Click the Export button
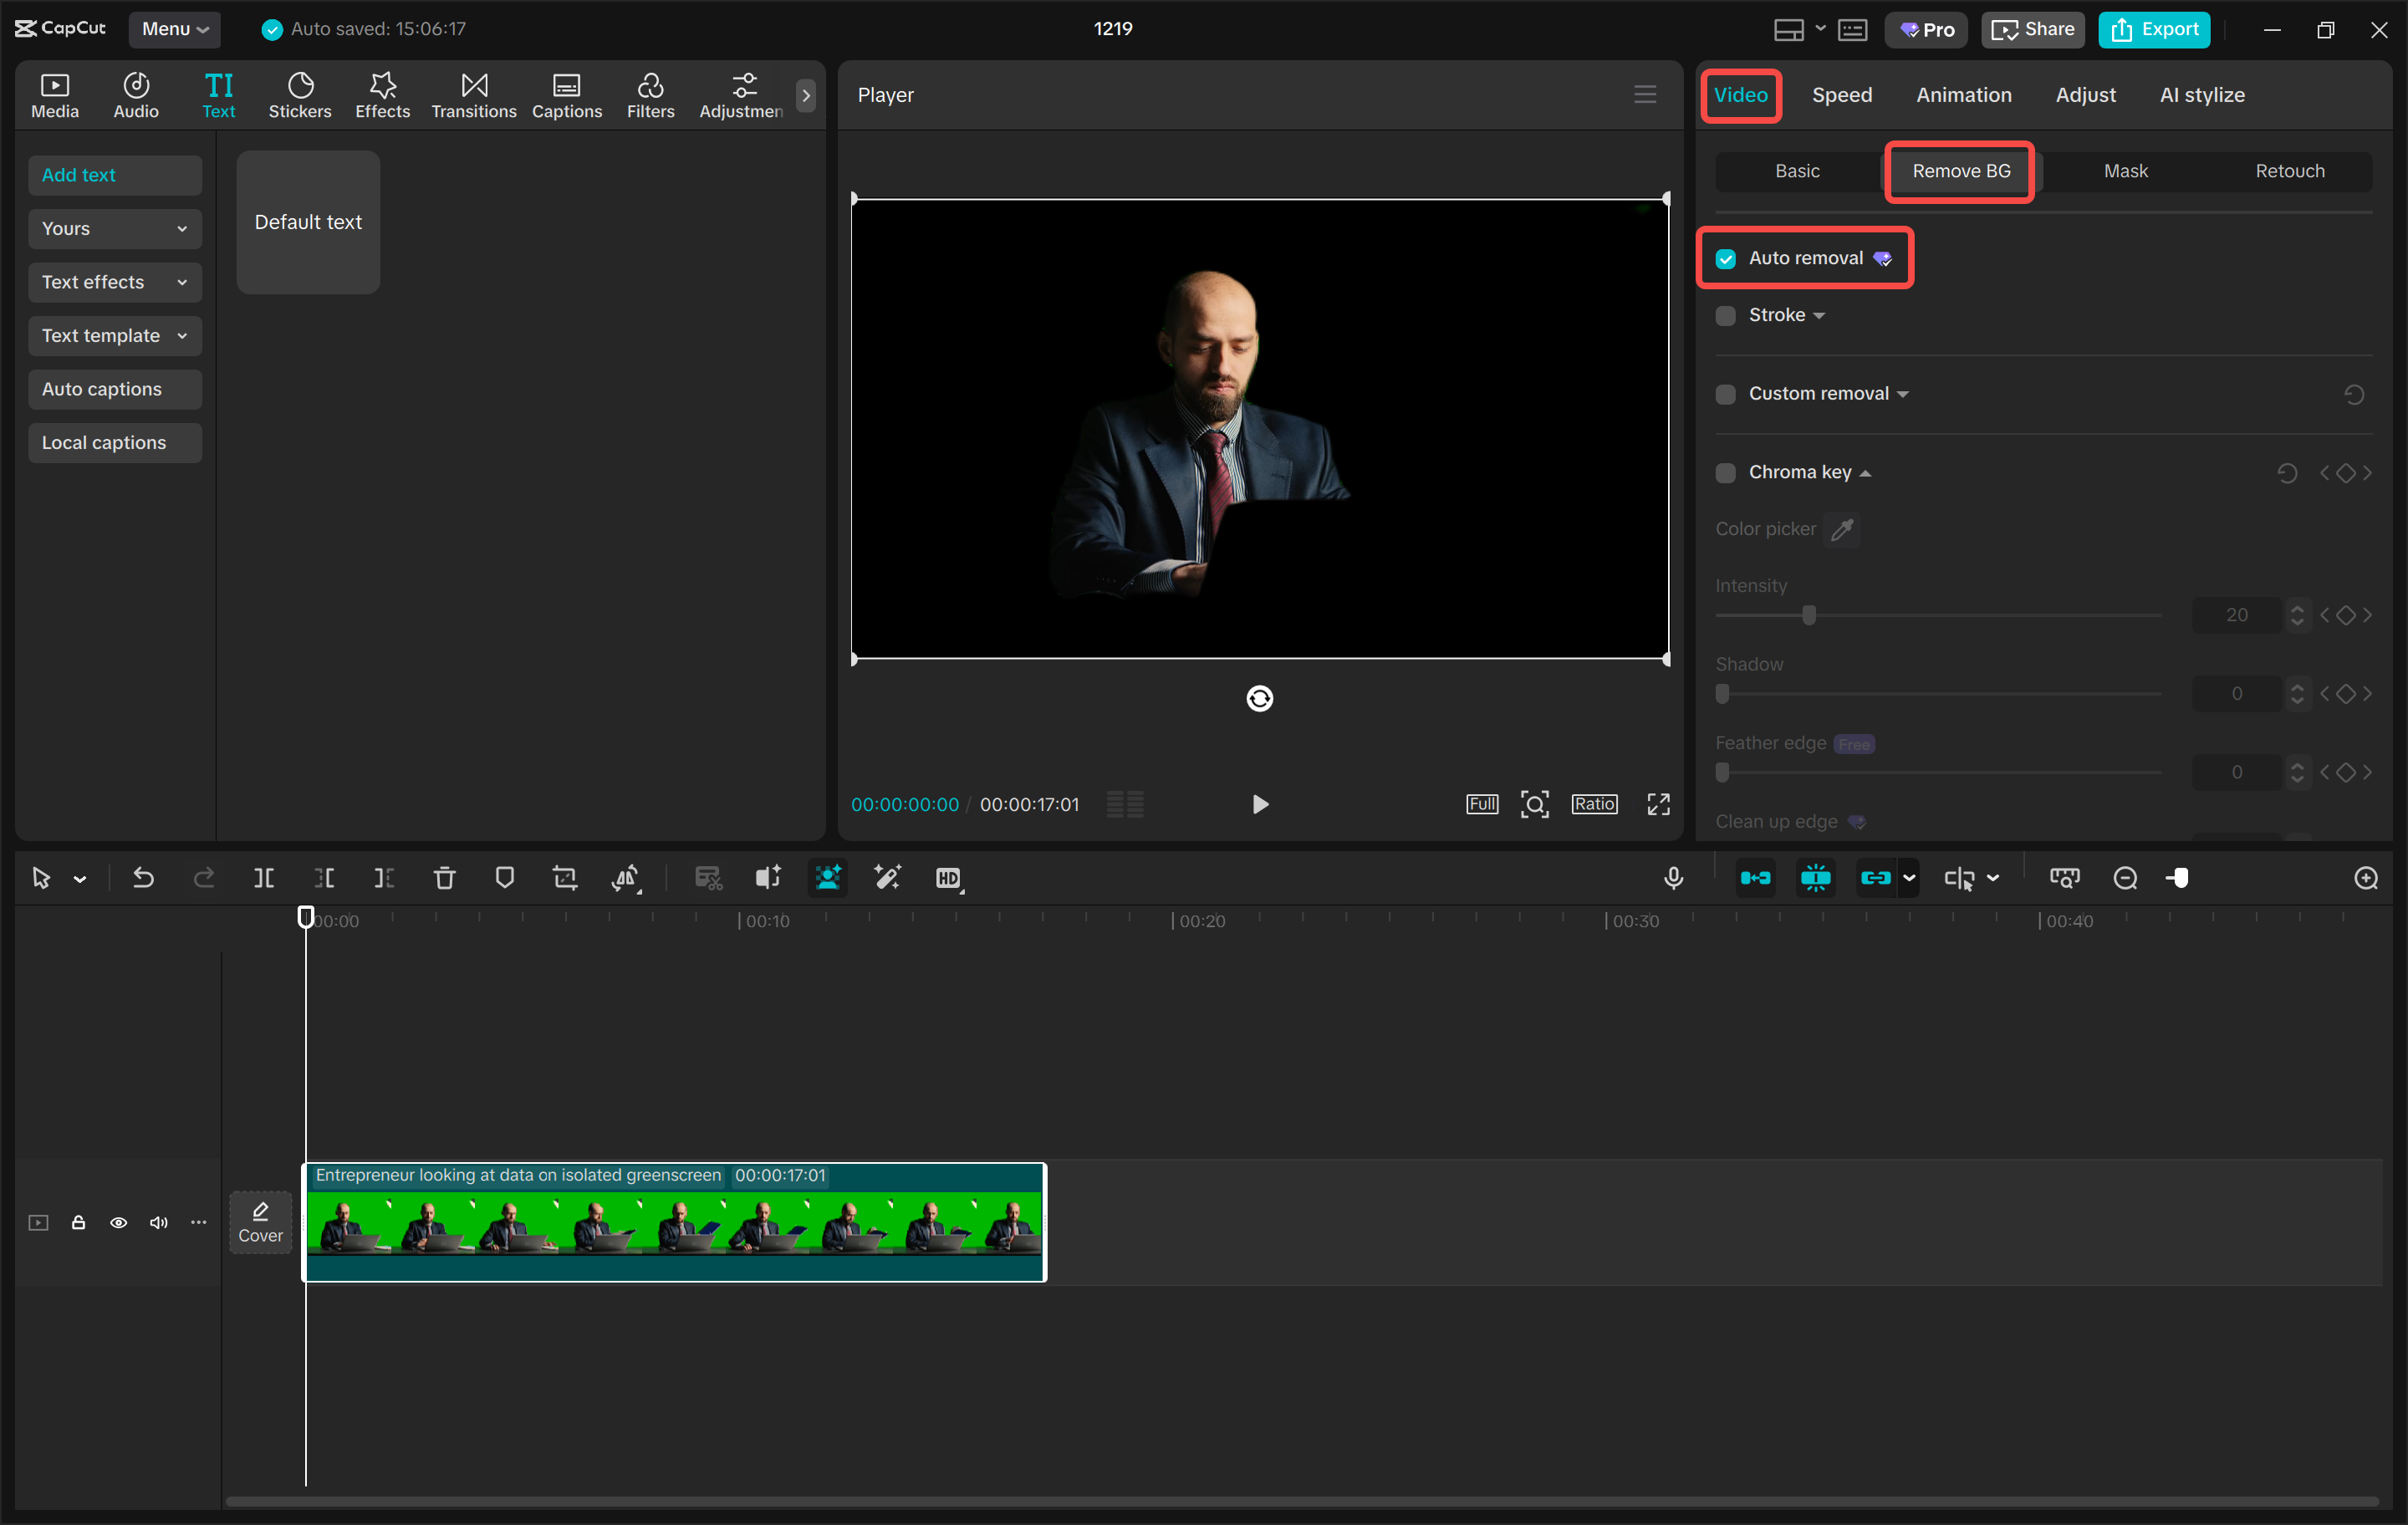 click(x=2154, y=29)
